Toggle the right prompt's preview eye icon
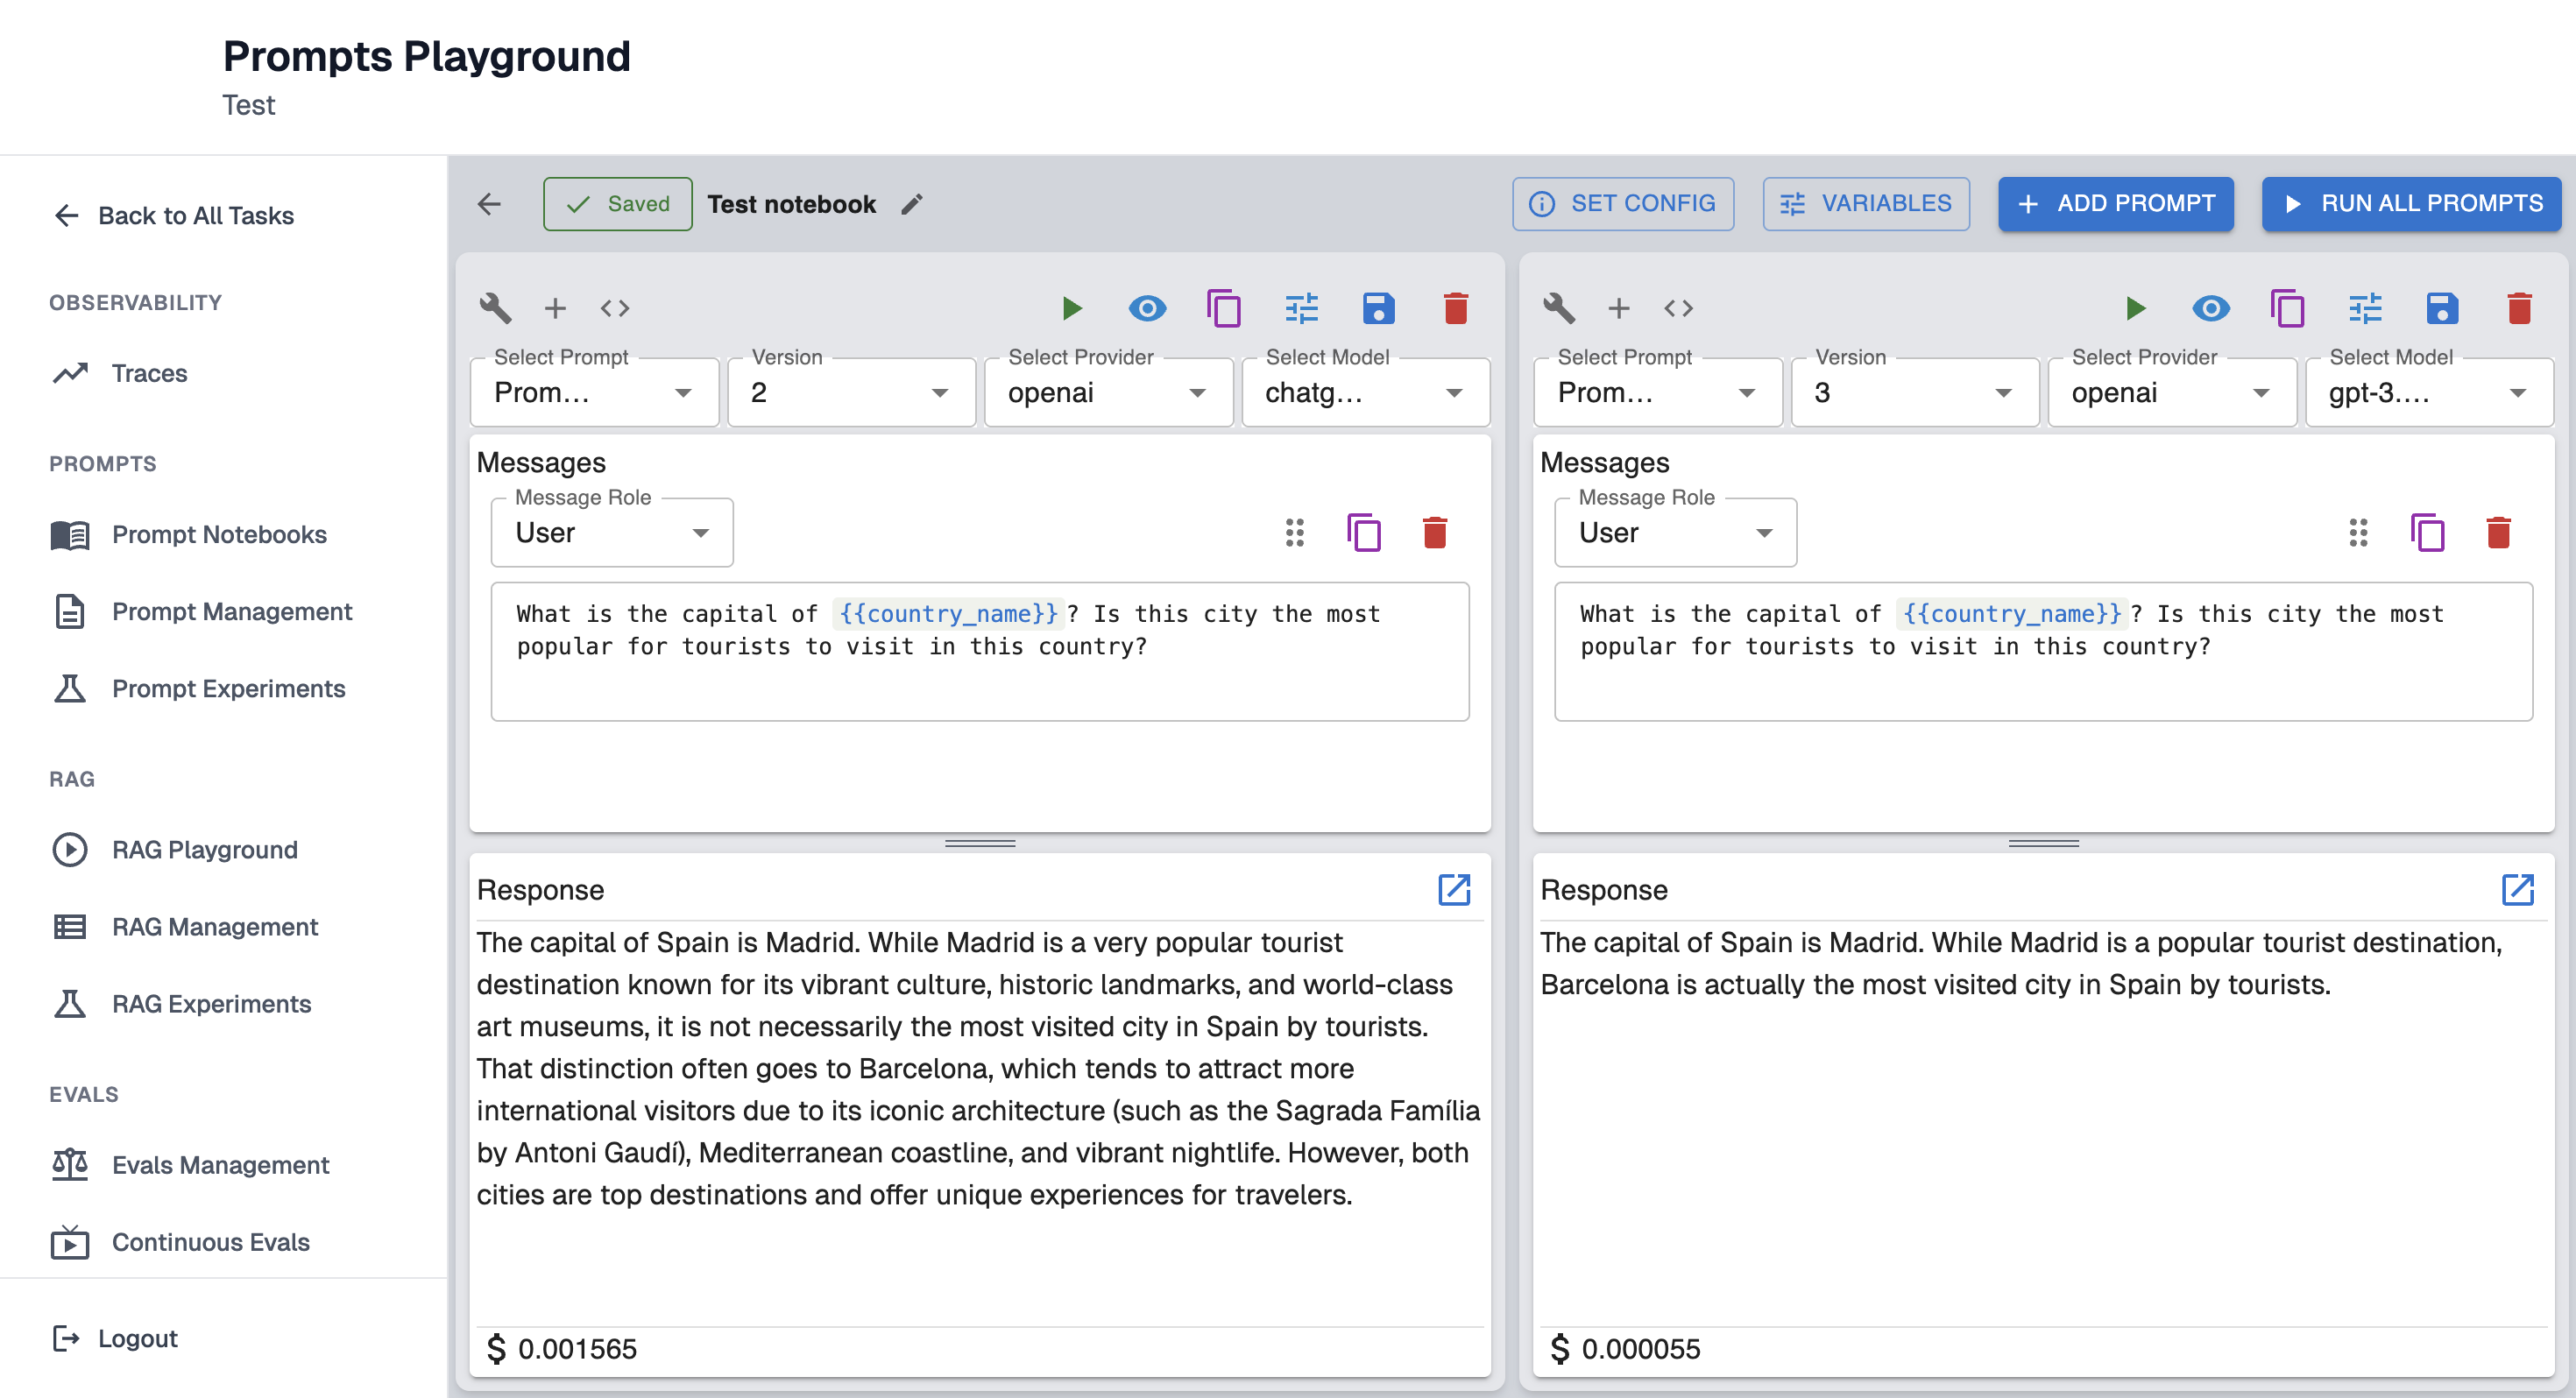Viewport: 2576px width, 1398px height. (2210, 308)
